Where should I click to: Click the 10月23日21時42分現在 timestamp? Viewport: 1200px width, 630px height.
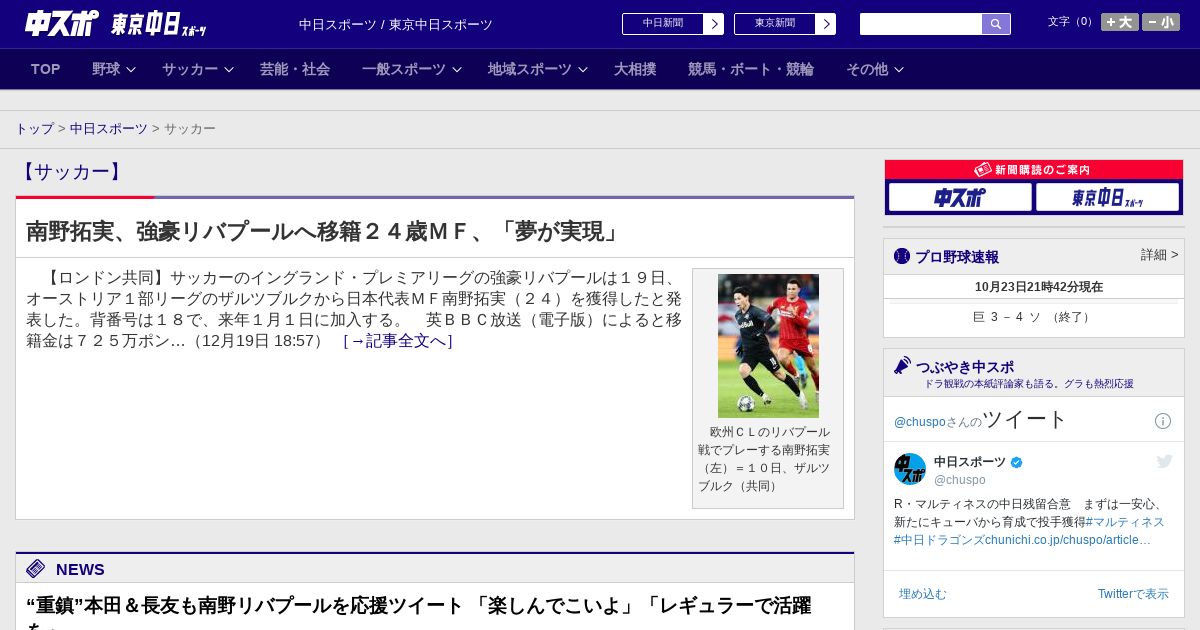[1039, 287]
